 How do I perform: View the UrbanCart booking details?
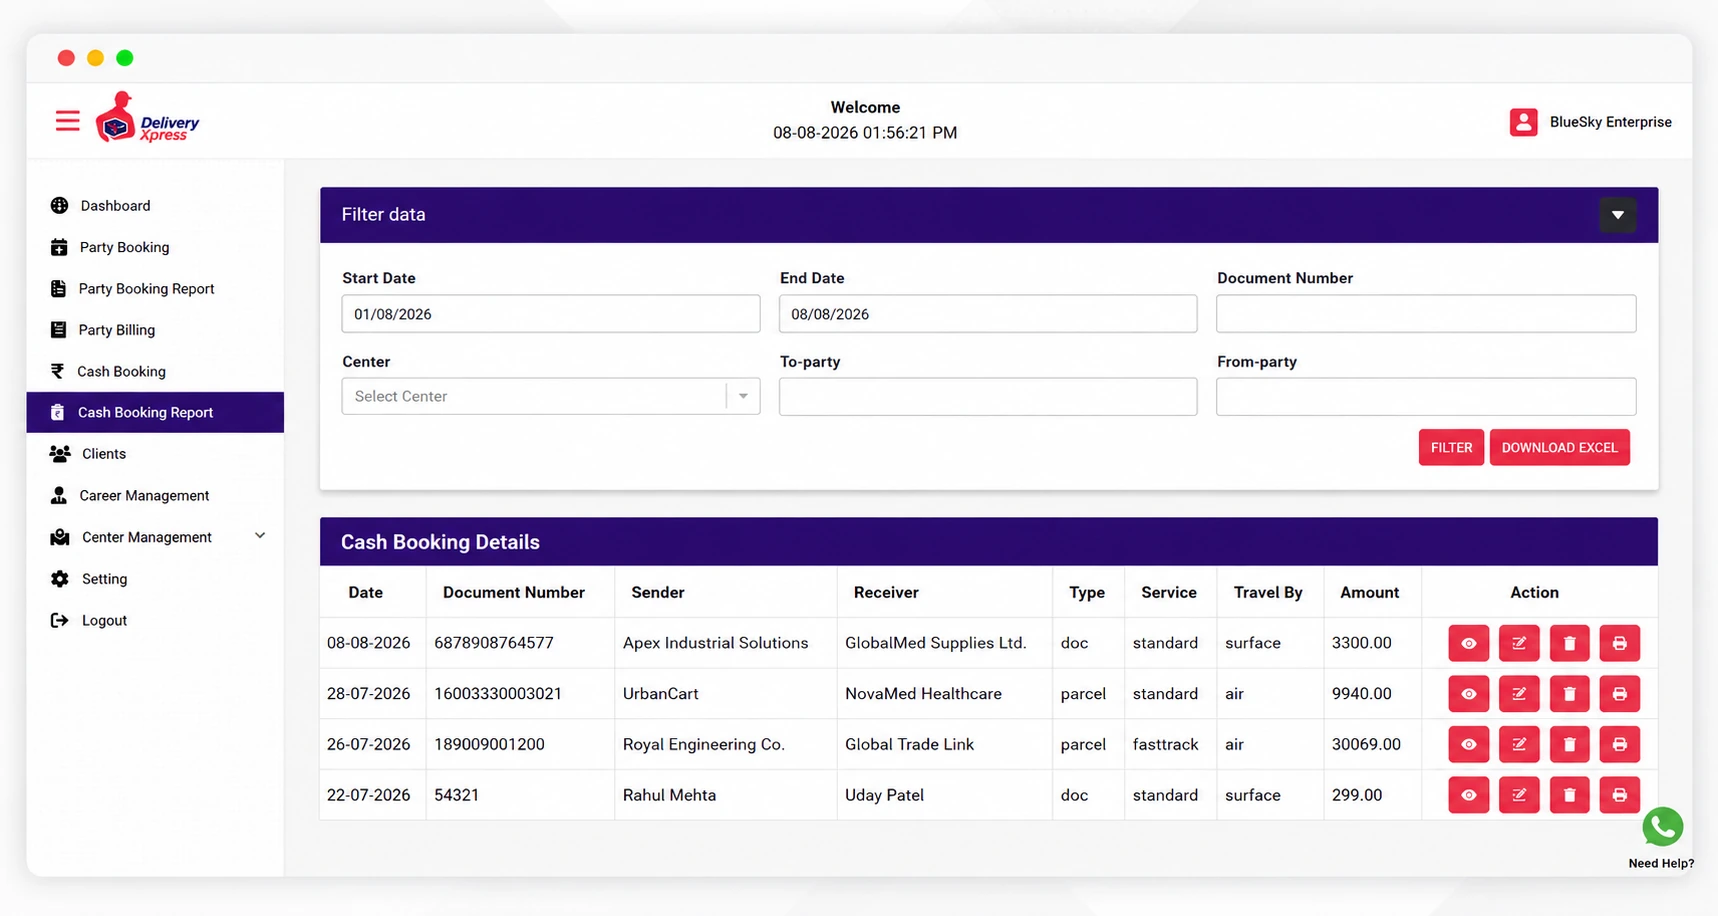(x=1468, y=694)
